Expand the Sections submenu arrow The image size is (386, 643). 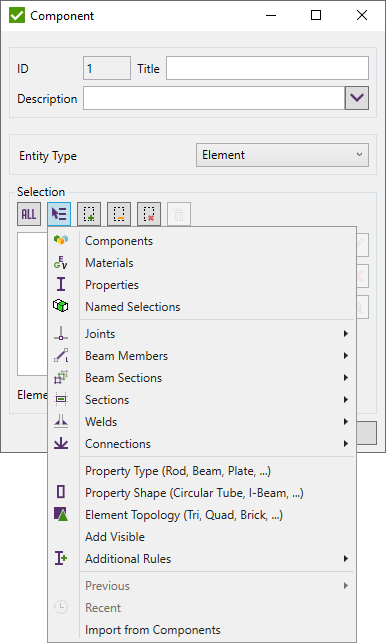[346, 400]
